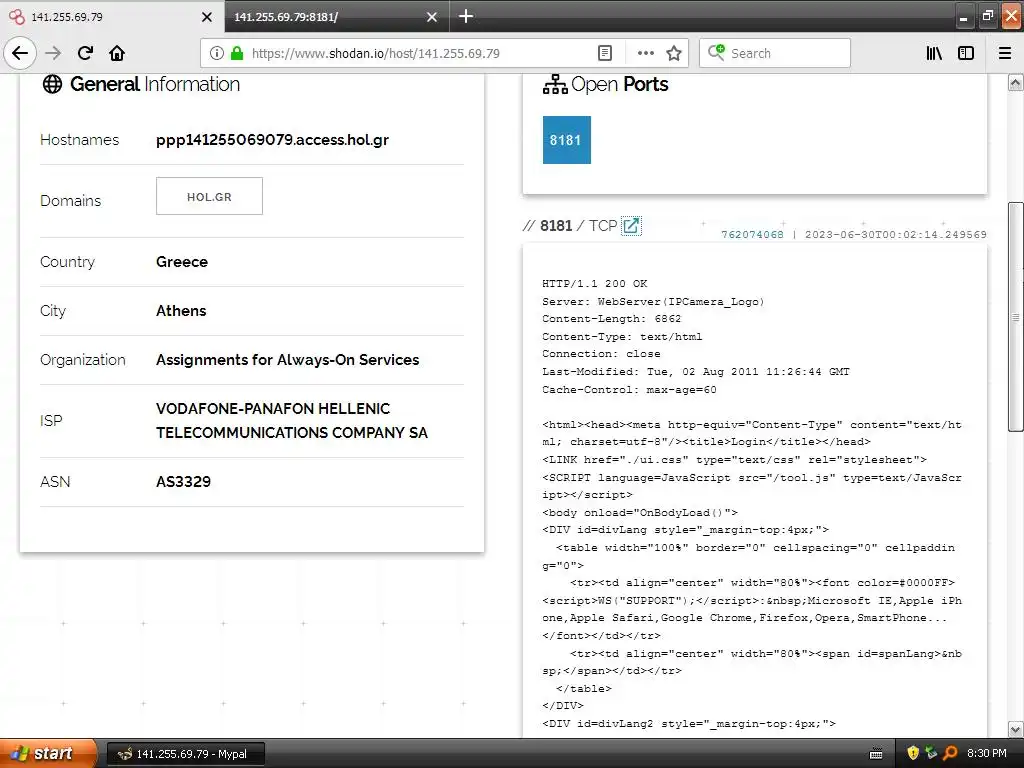Activate the Mypal taskbar button
The width and height of the screenshot is (1024, 768).
(x=185, y=754)
